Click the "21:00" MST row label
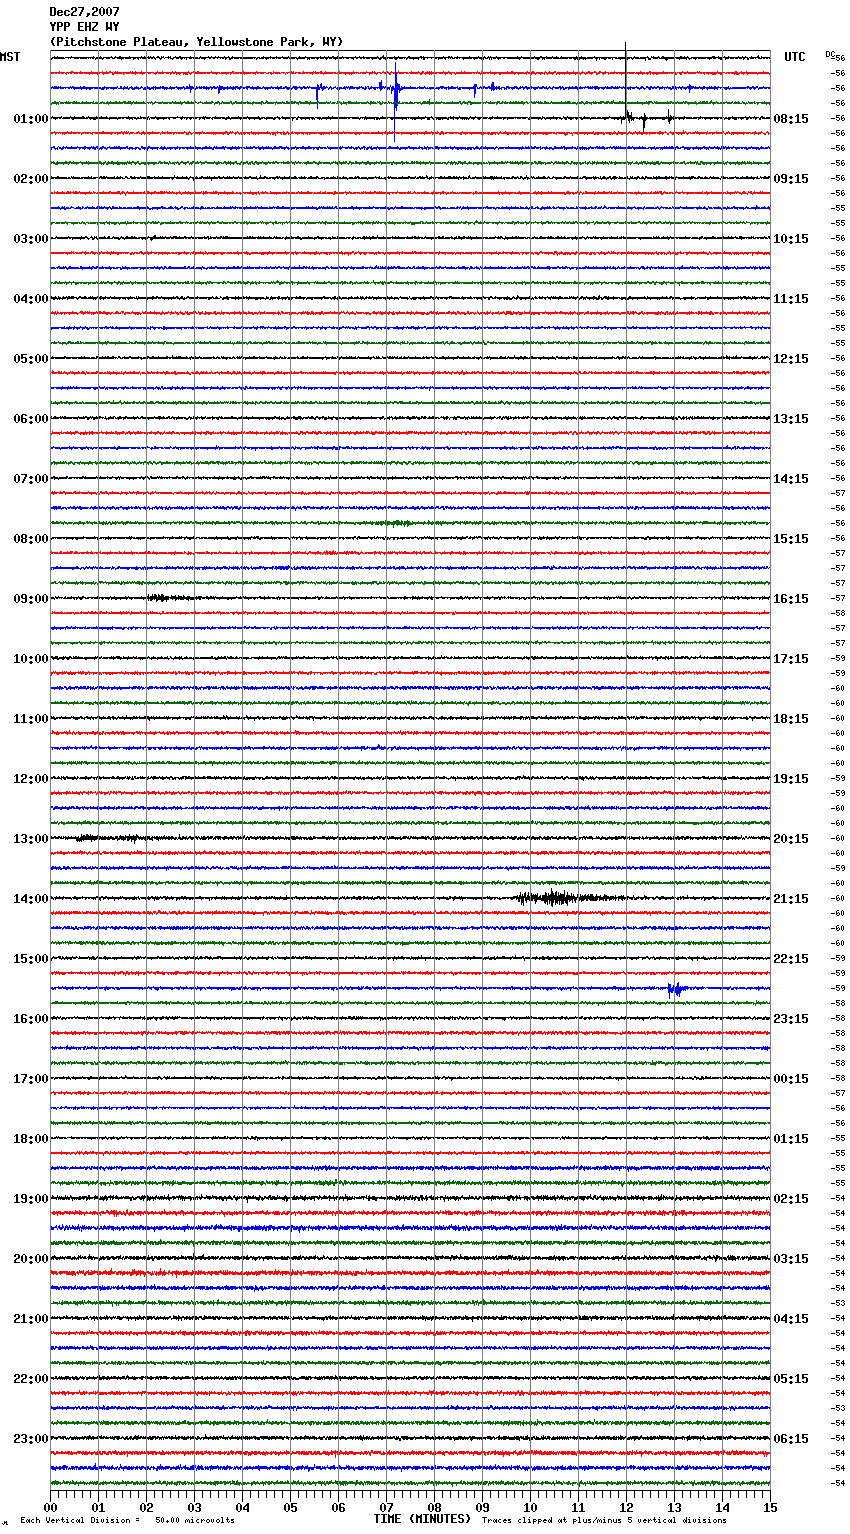850x1534 pixels. [31, 1319]
